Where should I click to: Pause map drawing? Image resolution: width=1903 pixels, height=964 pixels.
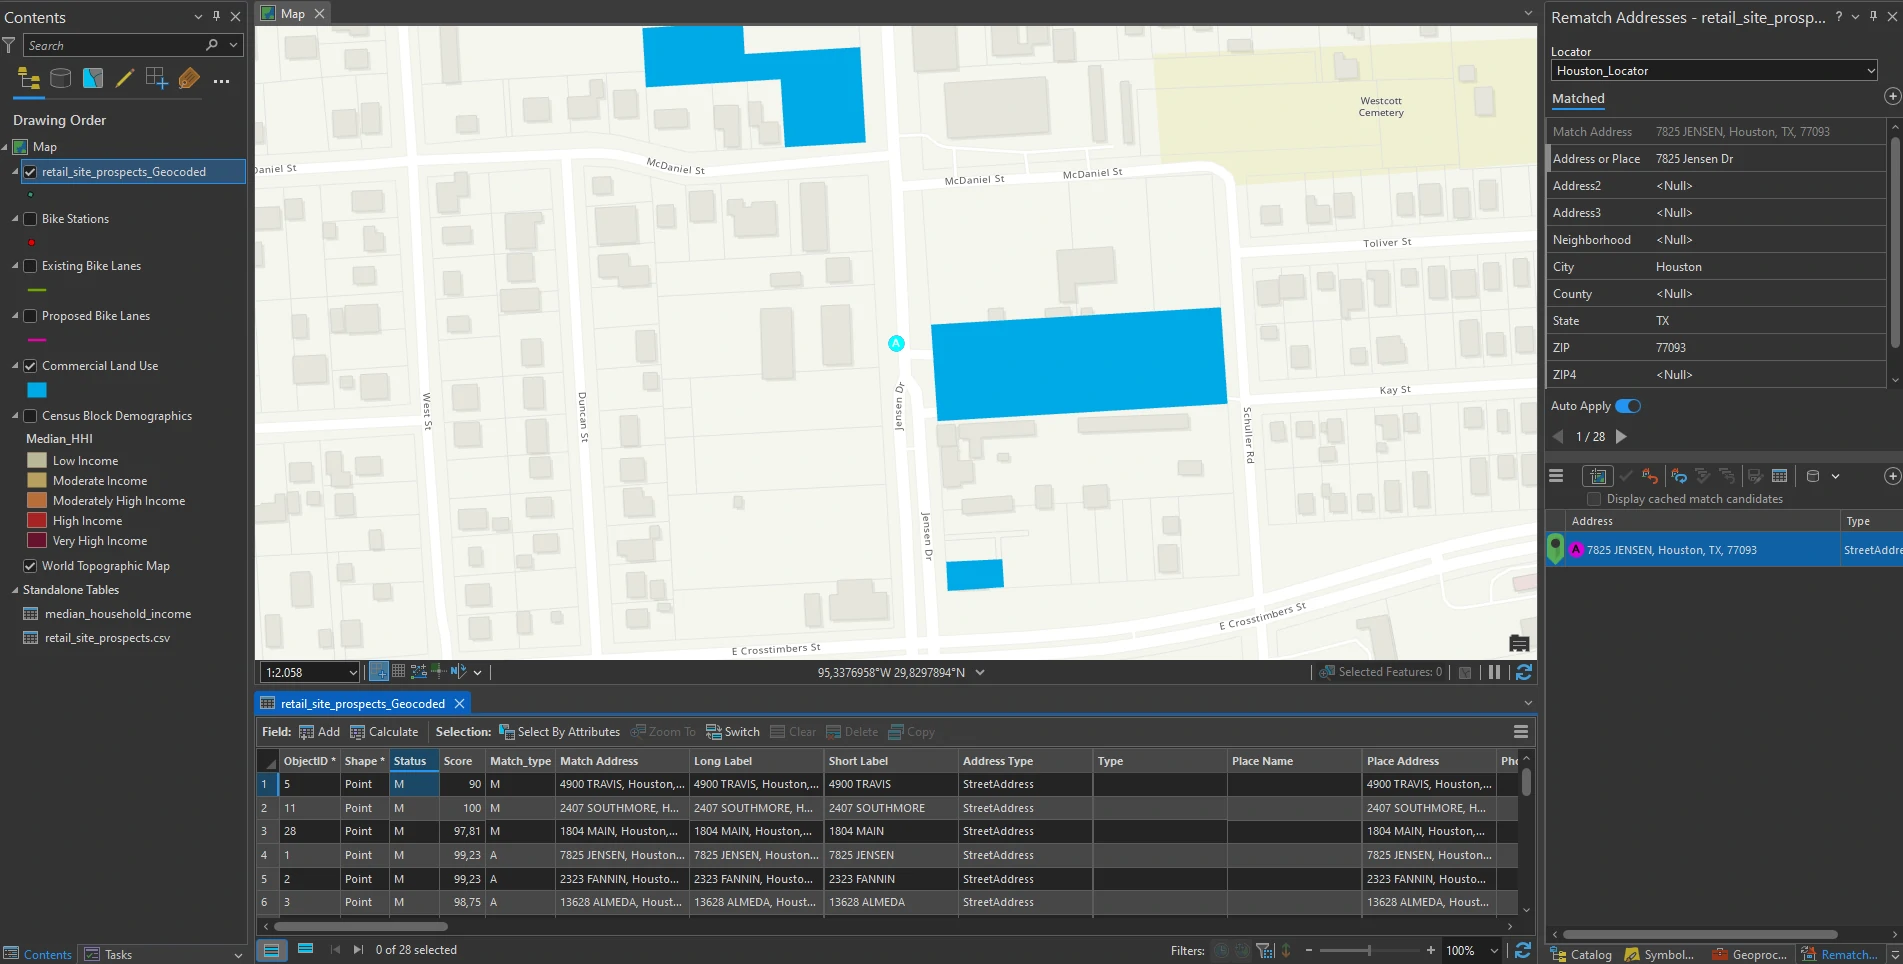[1494, 672]
